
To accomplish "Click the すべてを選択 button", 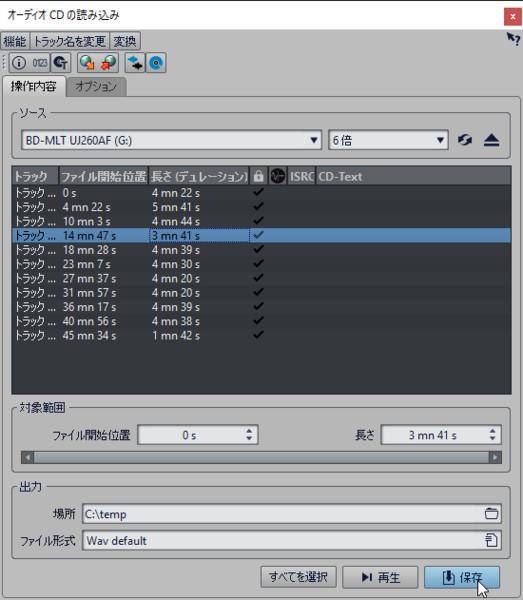I will (x=298, y=577).
